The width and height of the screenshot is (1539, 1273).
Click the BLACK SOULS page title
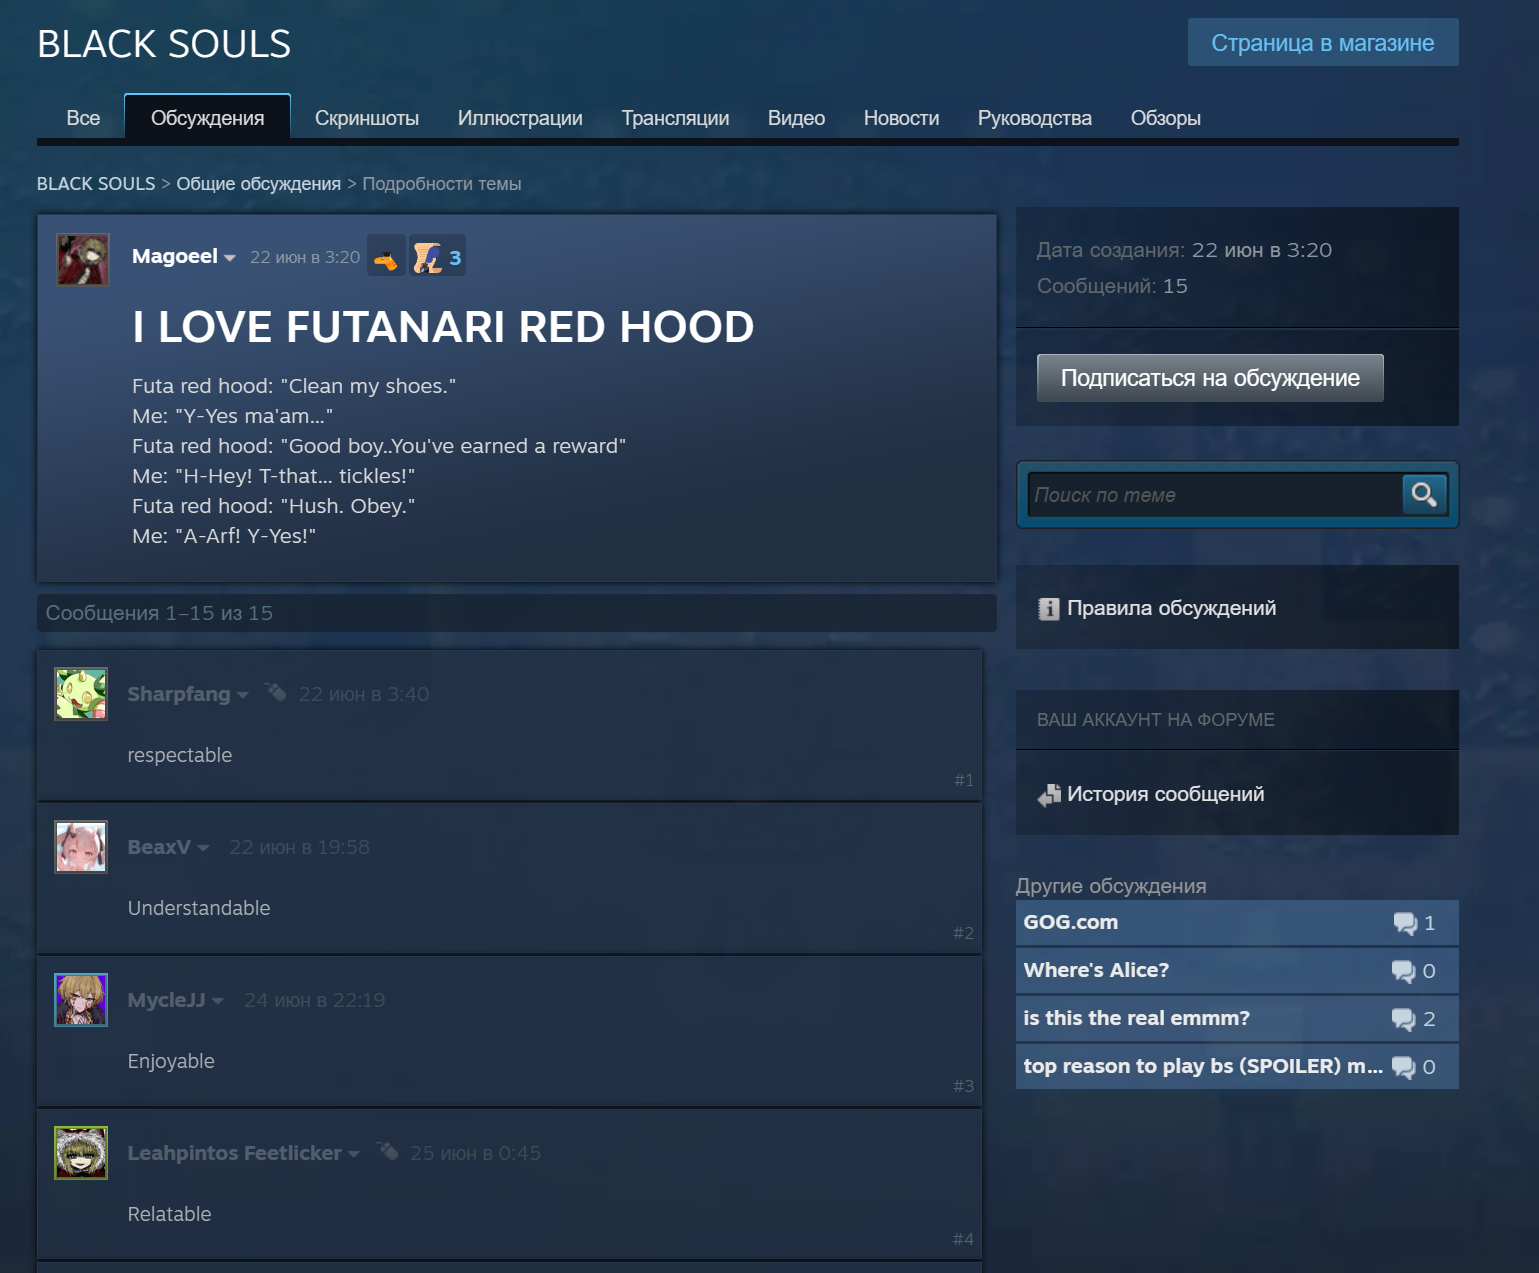tap(164, 44)
